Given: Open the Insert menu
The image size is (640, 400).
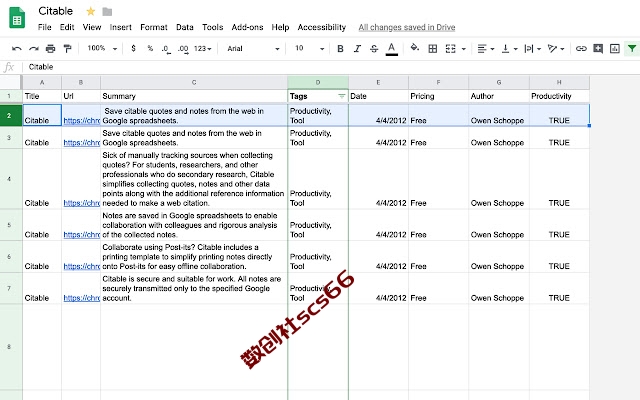Looking at the screenshot, I should (120, 27).
